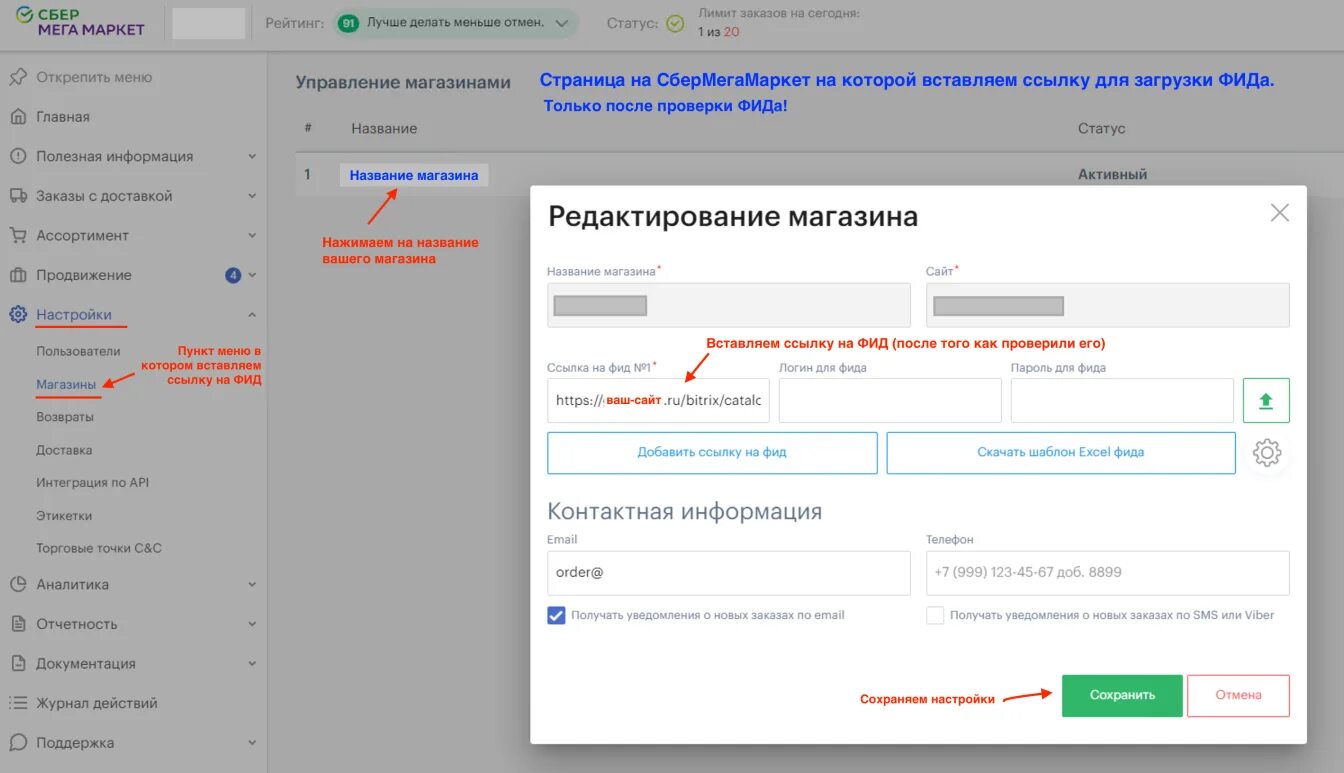Click the document icon next to Отчетность
Viewport: 1344px width, 773px height.
click(17, 624)
